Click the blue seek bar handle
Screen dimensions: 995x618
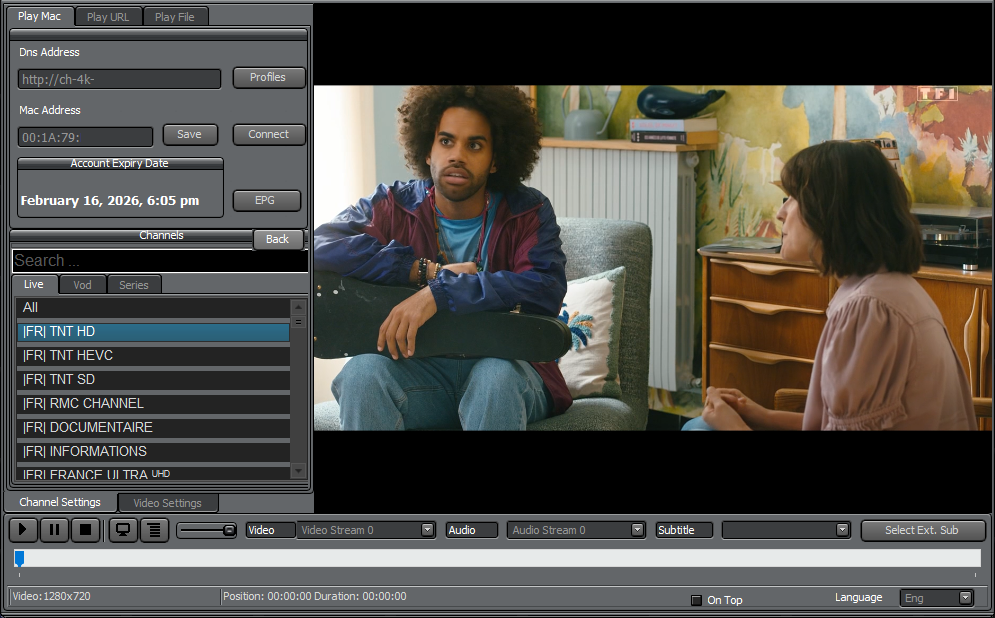tap(20, 558)
